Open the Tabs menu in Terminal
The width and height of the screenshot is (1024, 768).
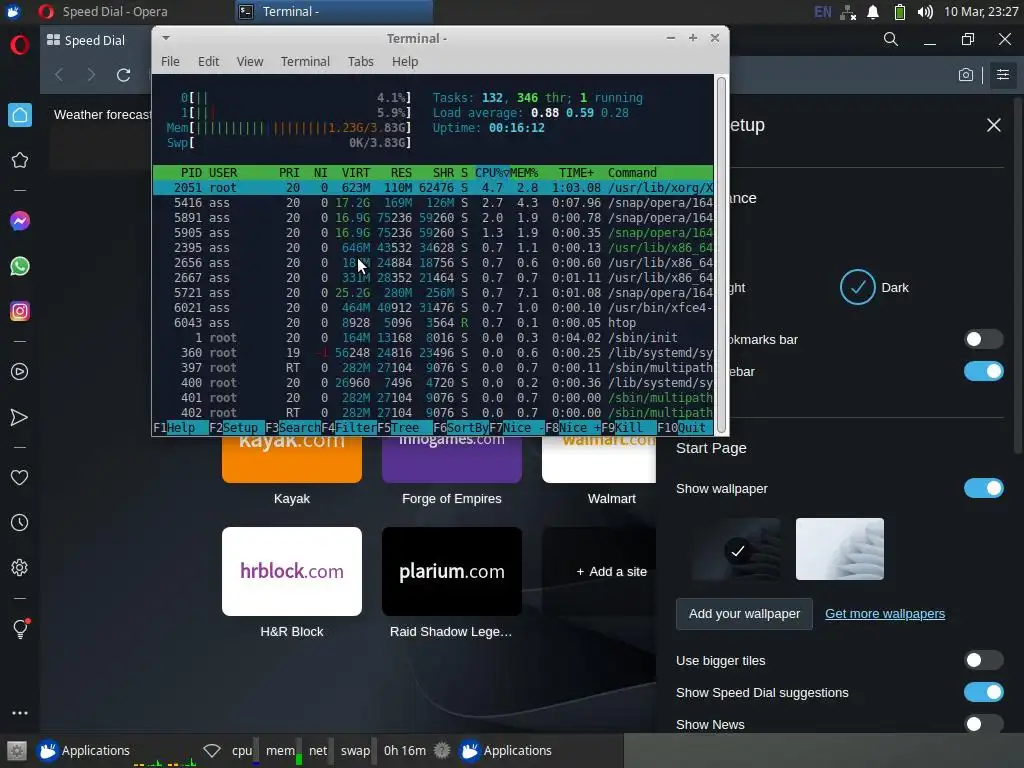point(360,61)
